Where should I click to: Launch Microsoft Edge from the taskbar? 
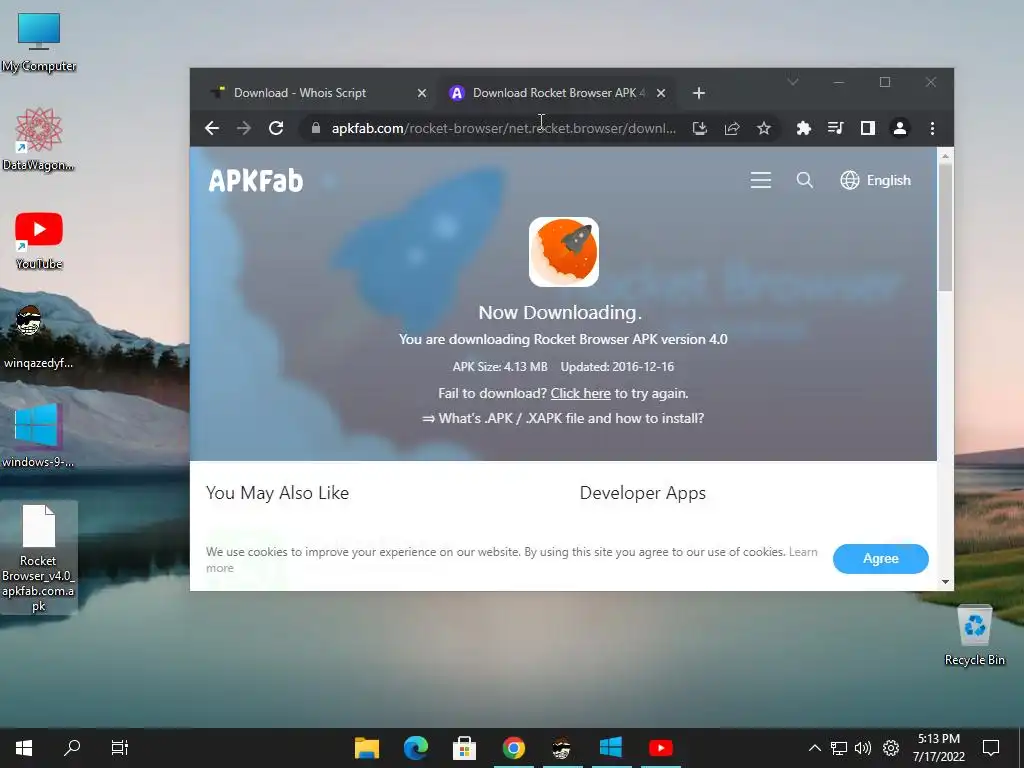415,748
